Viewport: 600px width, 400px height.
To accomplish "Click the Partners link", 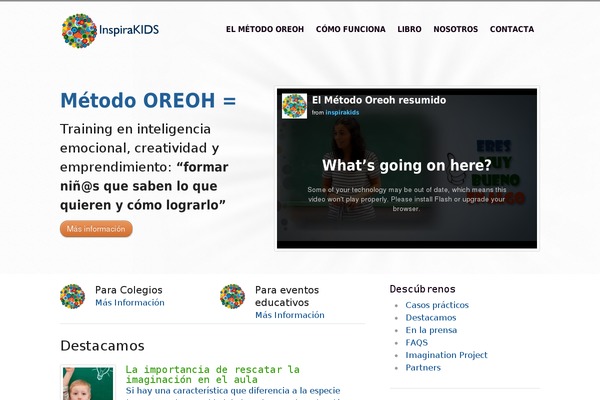I will 423,367.
